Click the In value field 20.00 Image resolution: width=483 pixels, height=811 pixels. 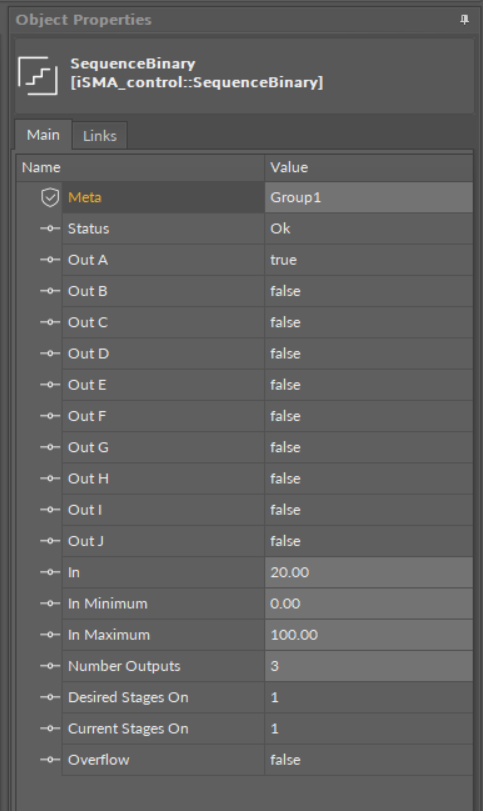(369, 572)
